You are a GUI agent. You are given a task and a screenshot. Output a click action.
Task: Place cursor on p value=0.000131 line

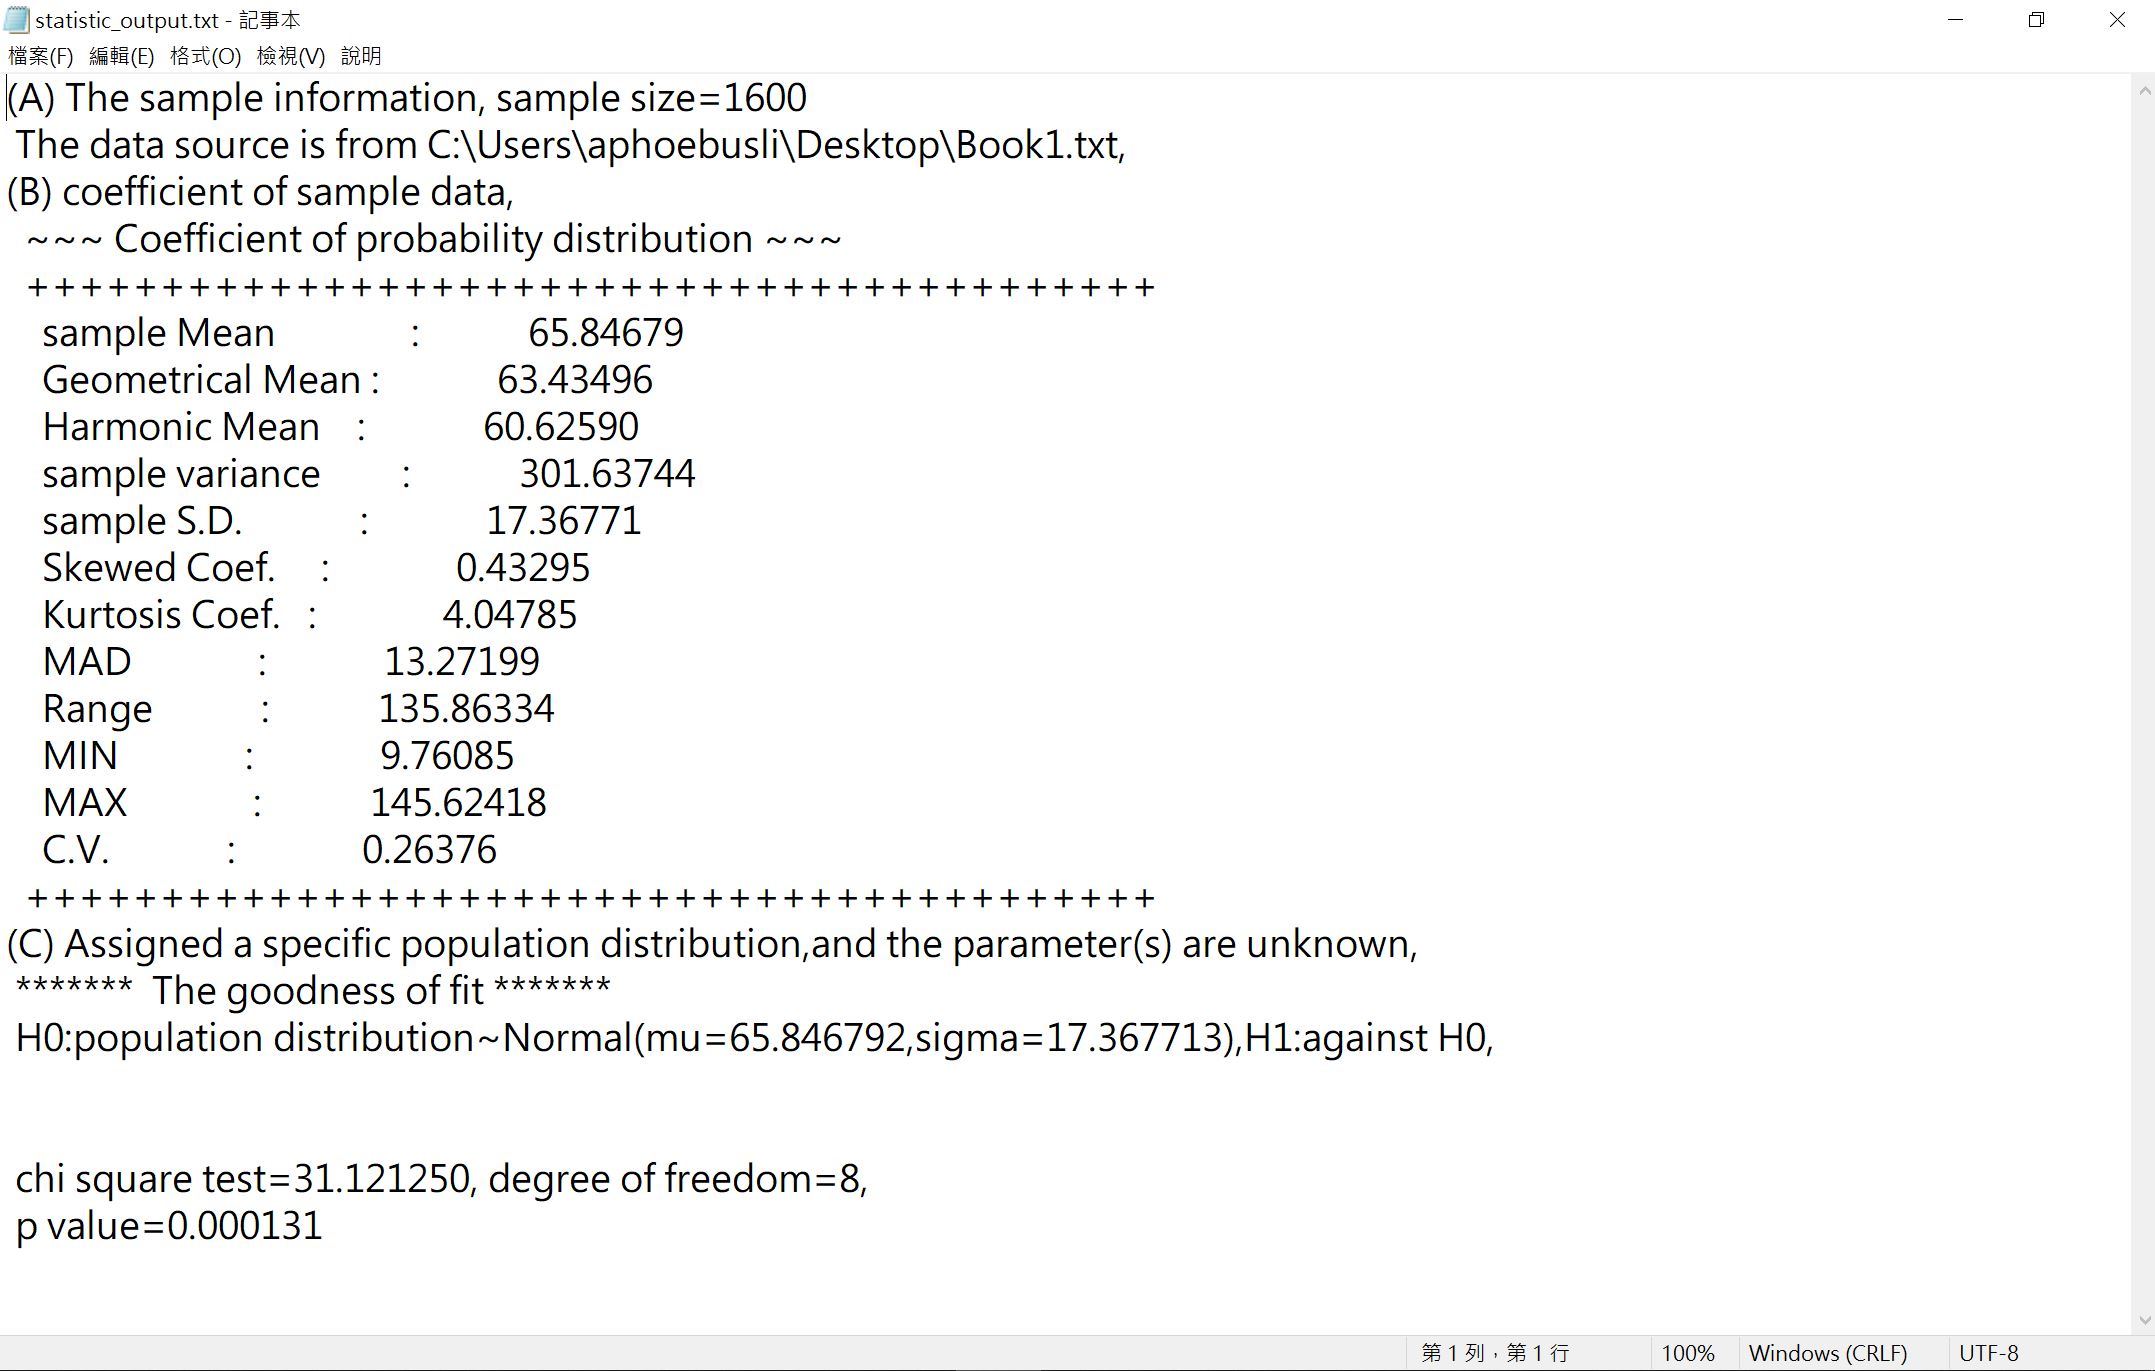click(x=170, y=1226)
